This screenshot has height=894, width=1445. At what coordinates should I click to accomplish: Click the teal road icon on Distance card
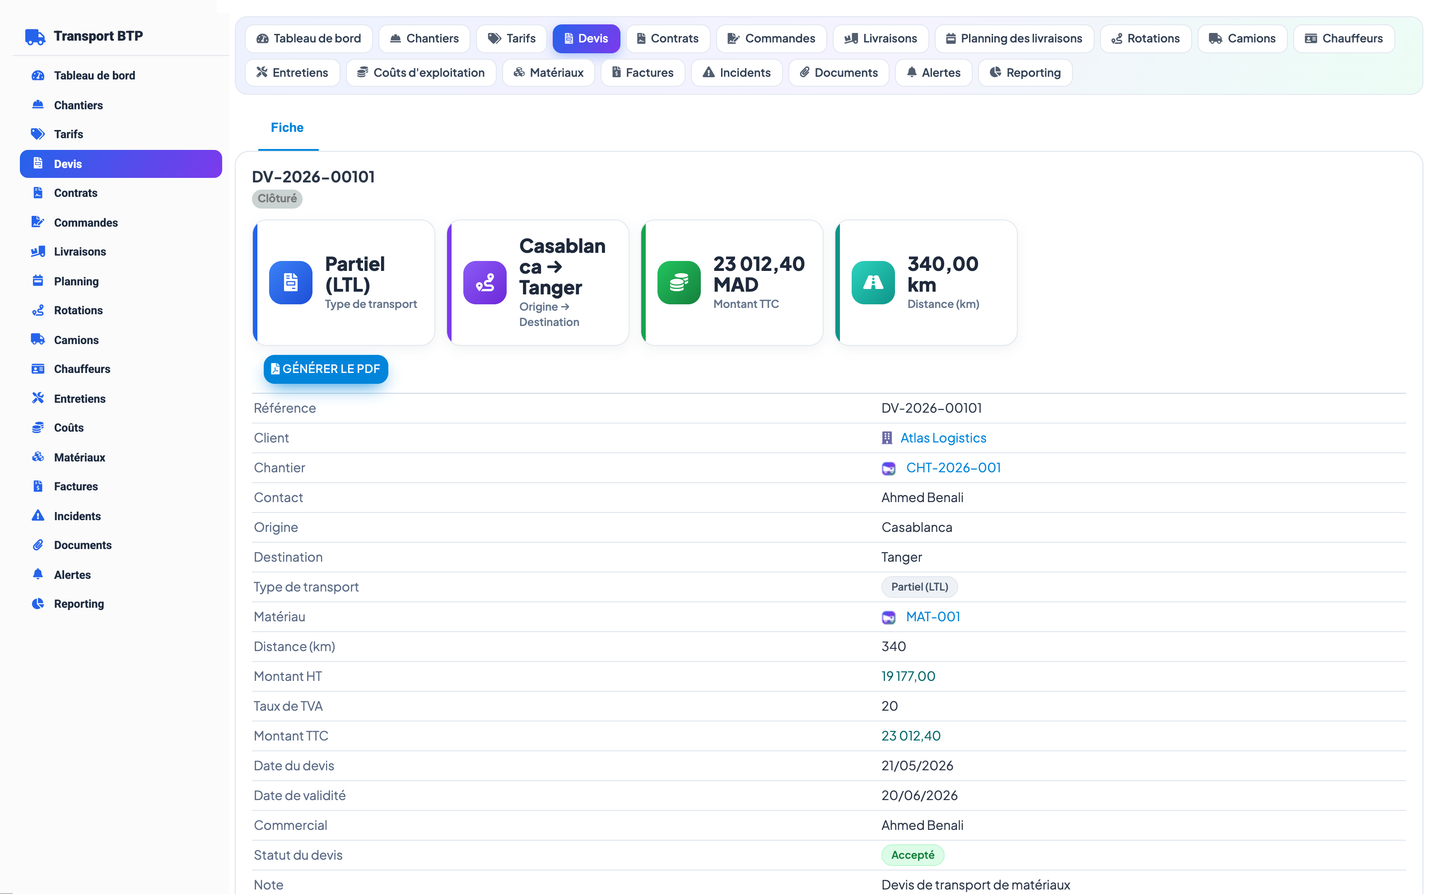pyautogui.click(x=873, y=283)
